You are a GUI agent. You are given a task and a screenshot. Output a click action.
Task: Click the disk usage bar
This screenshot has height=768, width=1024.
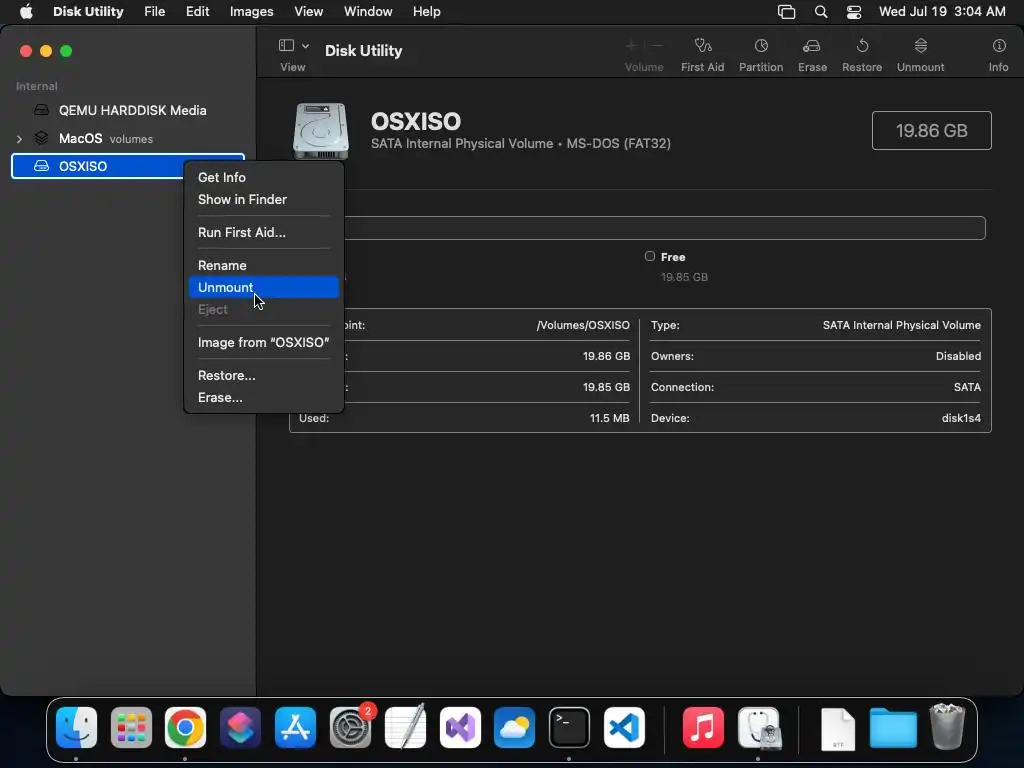[x=665, y=228]
